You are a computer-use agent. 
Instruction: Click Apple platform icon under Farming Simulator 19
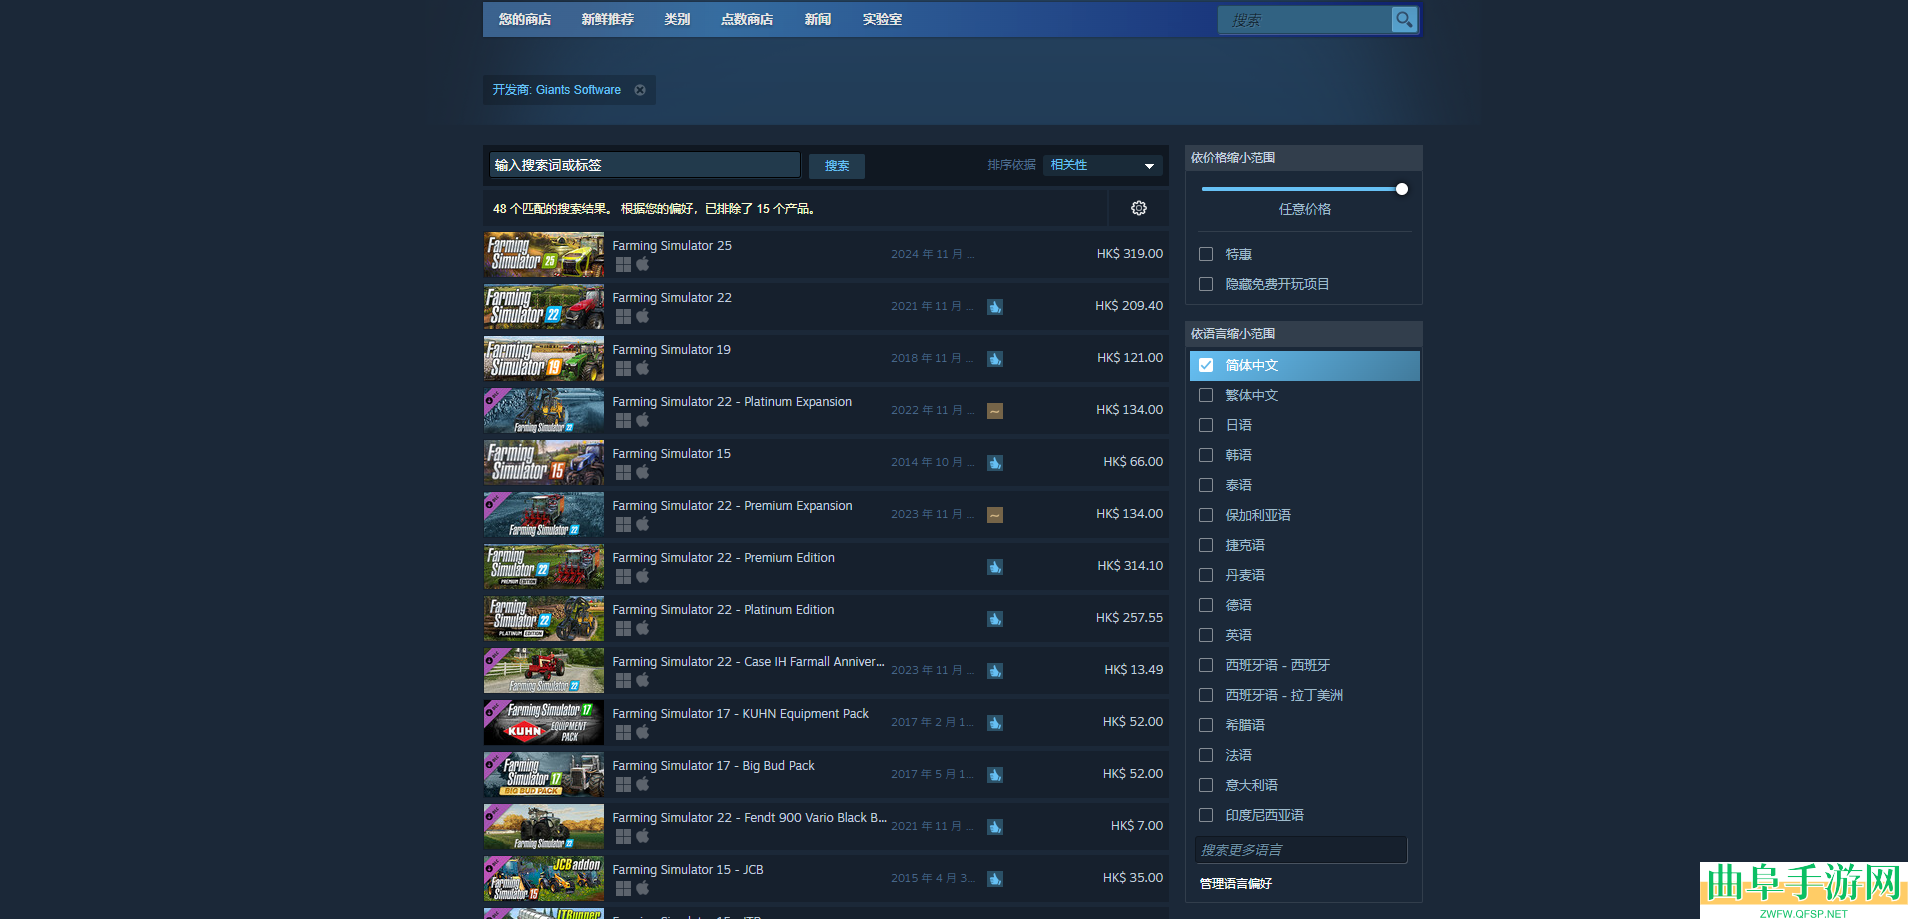click(x=643, y=368)
